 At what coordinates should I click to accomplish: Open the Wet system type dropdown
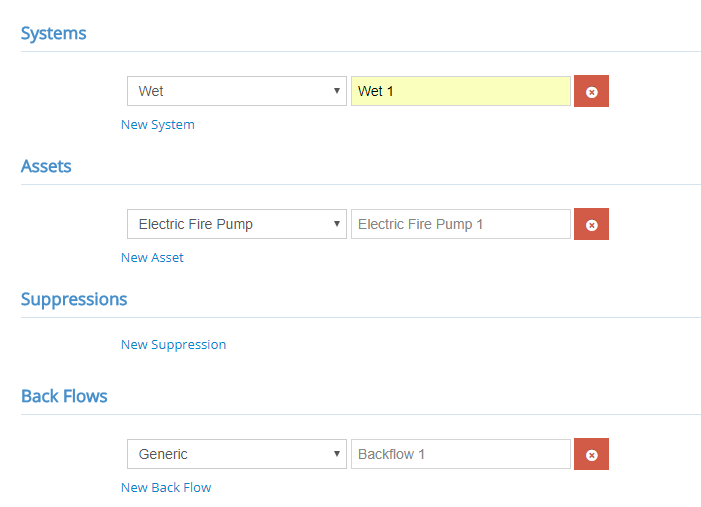(x=237, y=91)
